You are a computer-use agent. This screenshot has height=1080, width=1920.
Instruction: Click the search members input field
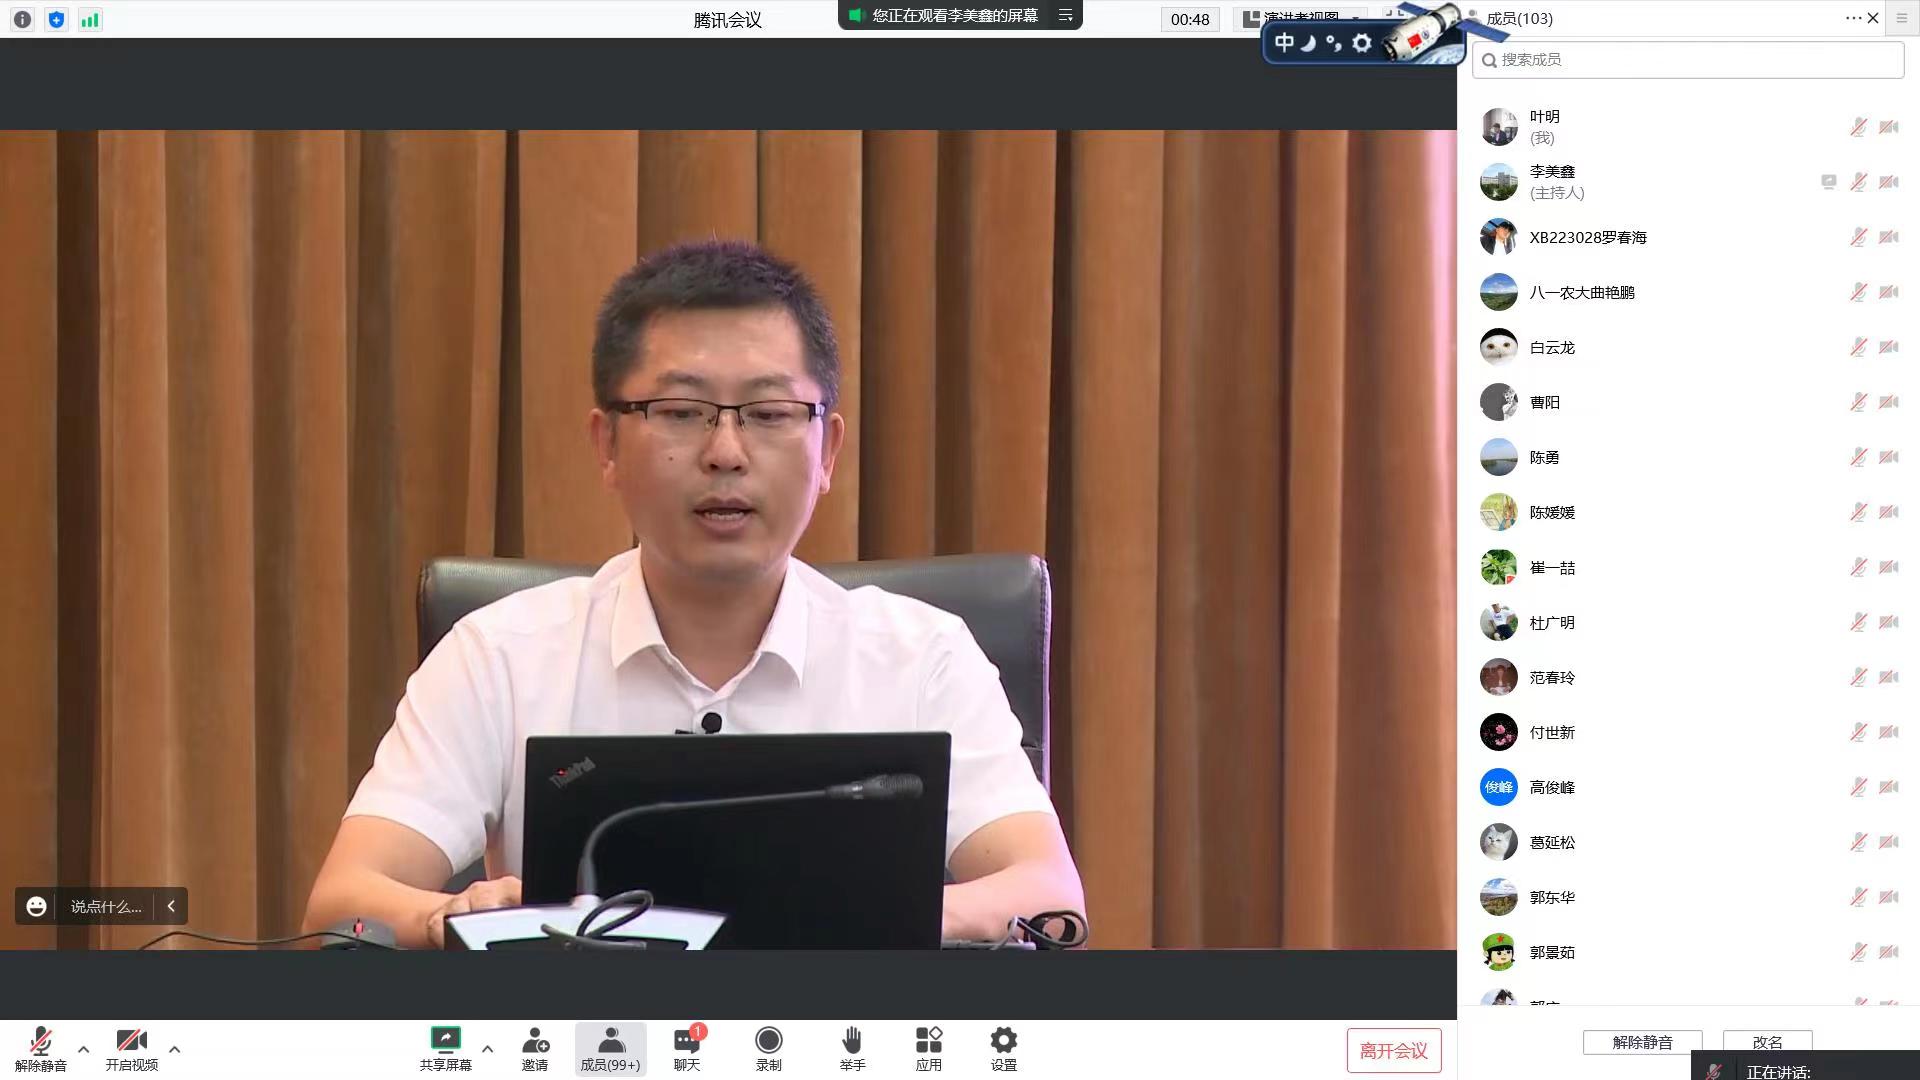(x=1690, y=60)
